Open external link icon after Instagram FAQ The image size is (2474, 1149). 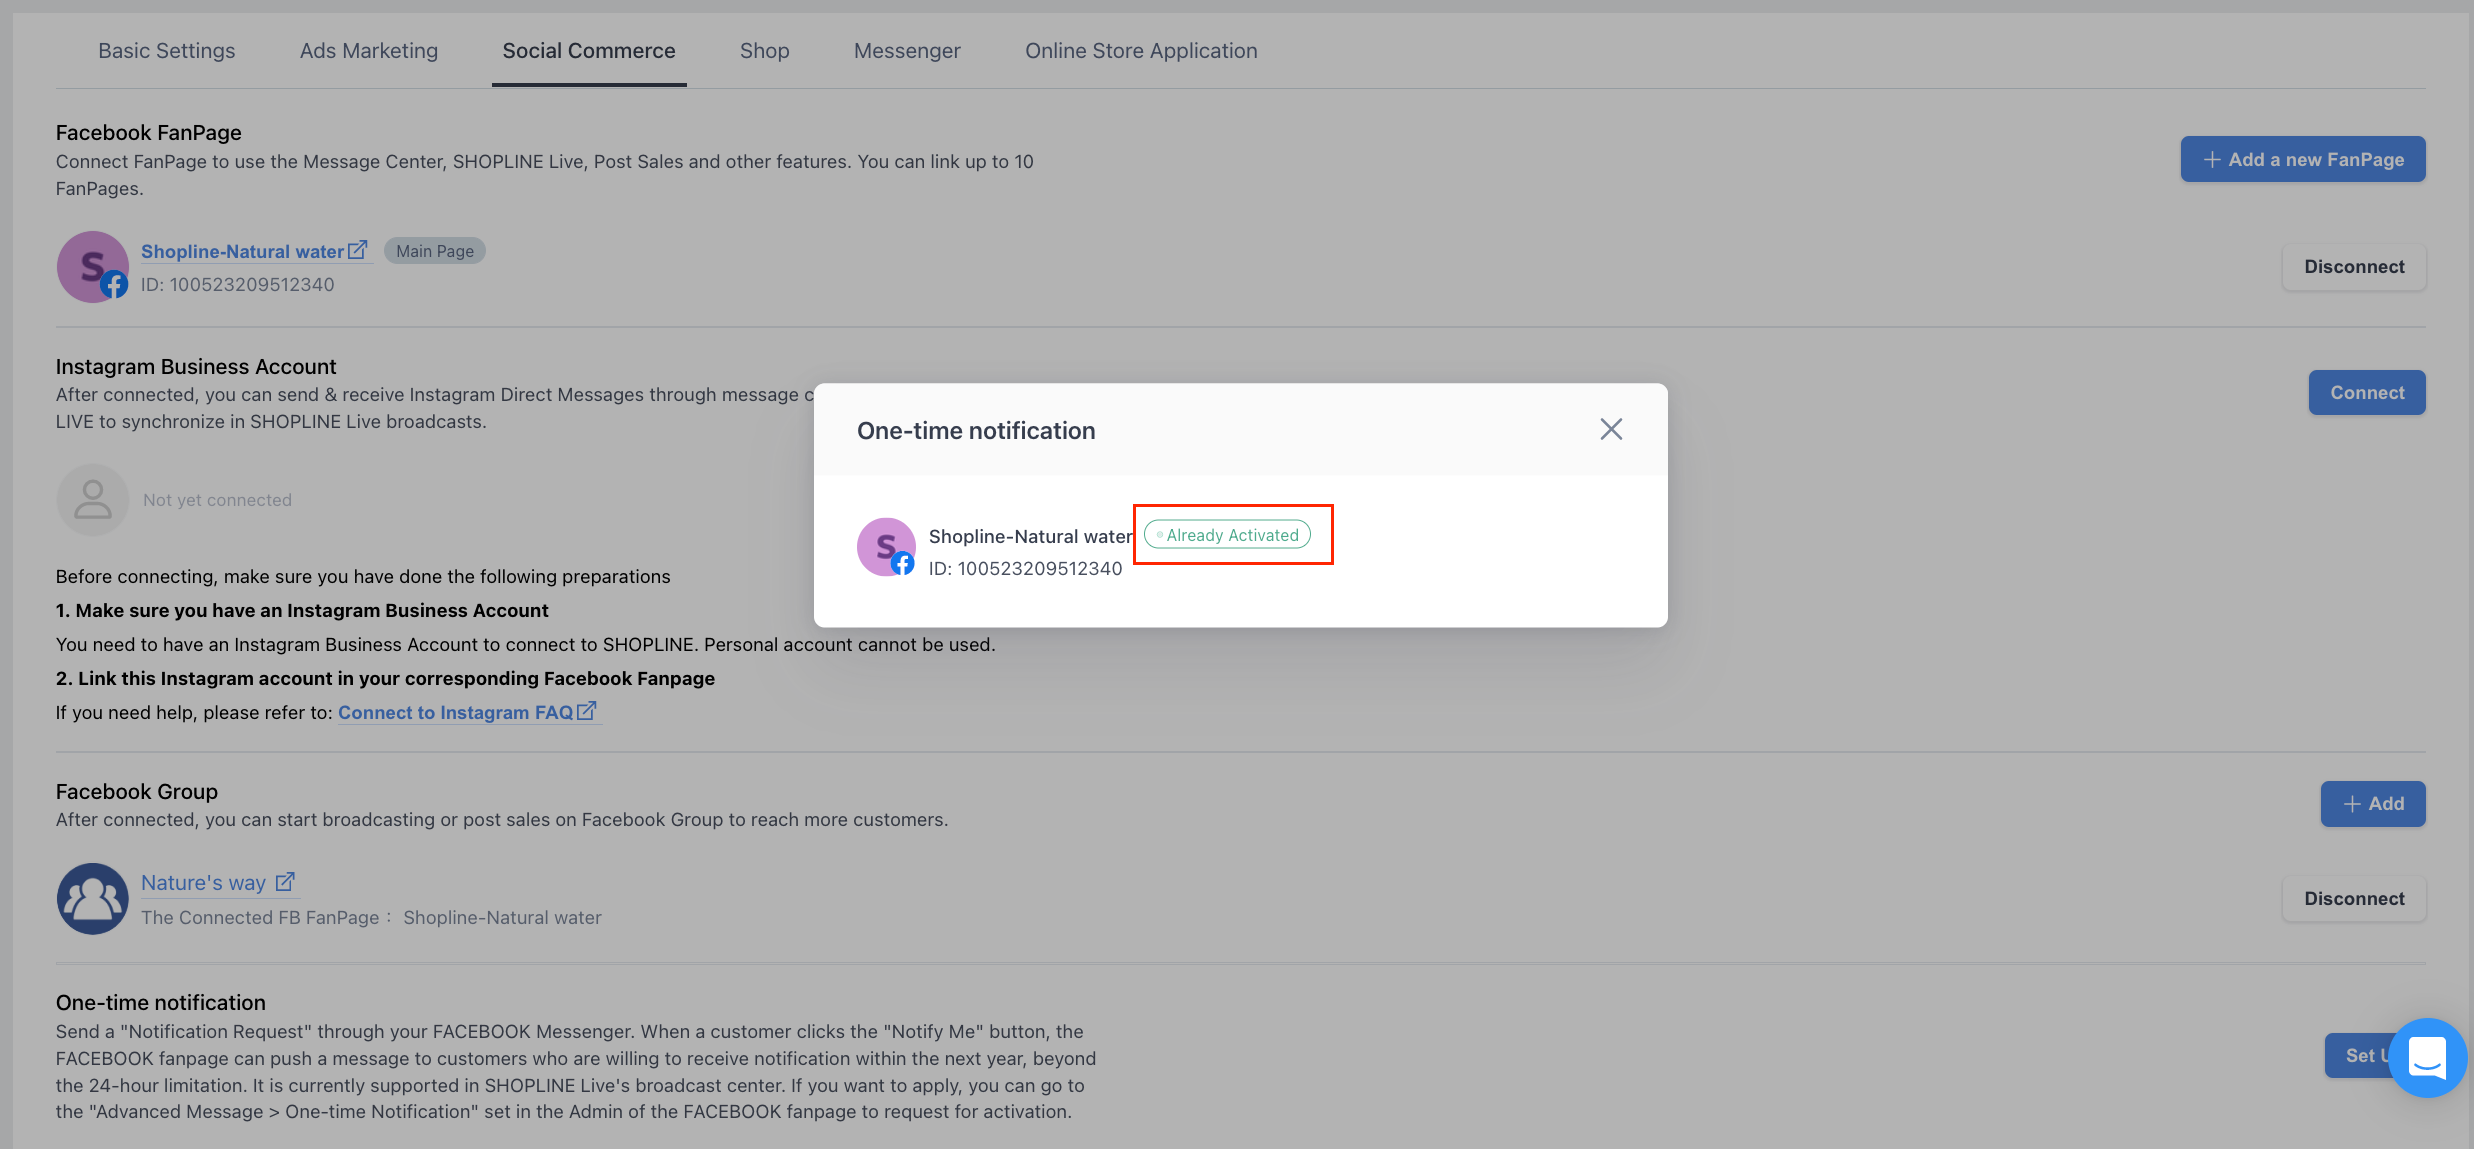[587, 711]
